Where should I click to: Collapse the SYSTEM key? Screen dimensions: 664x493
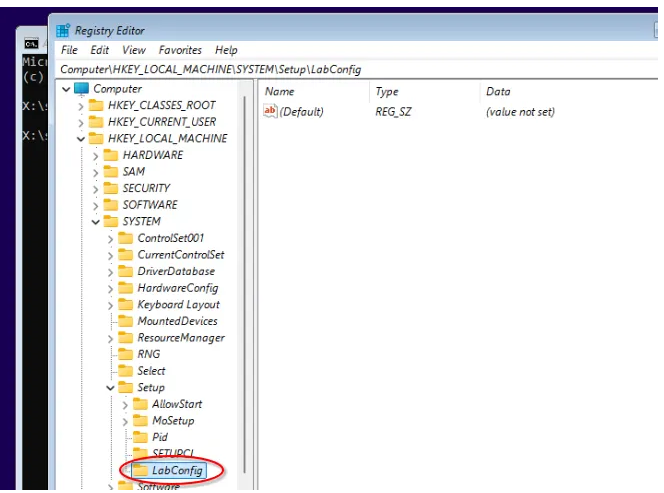pos(96,221)
